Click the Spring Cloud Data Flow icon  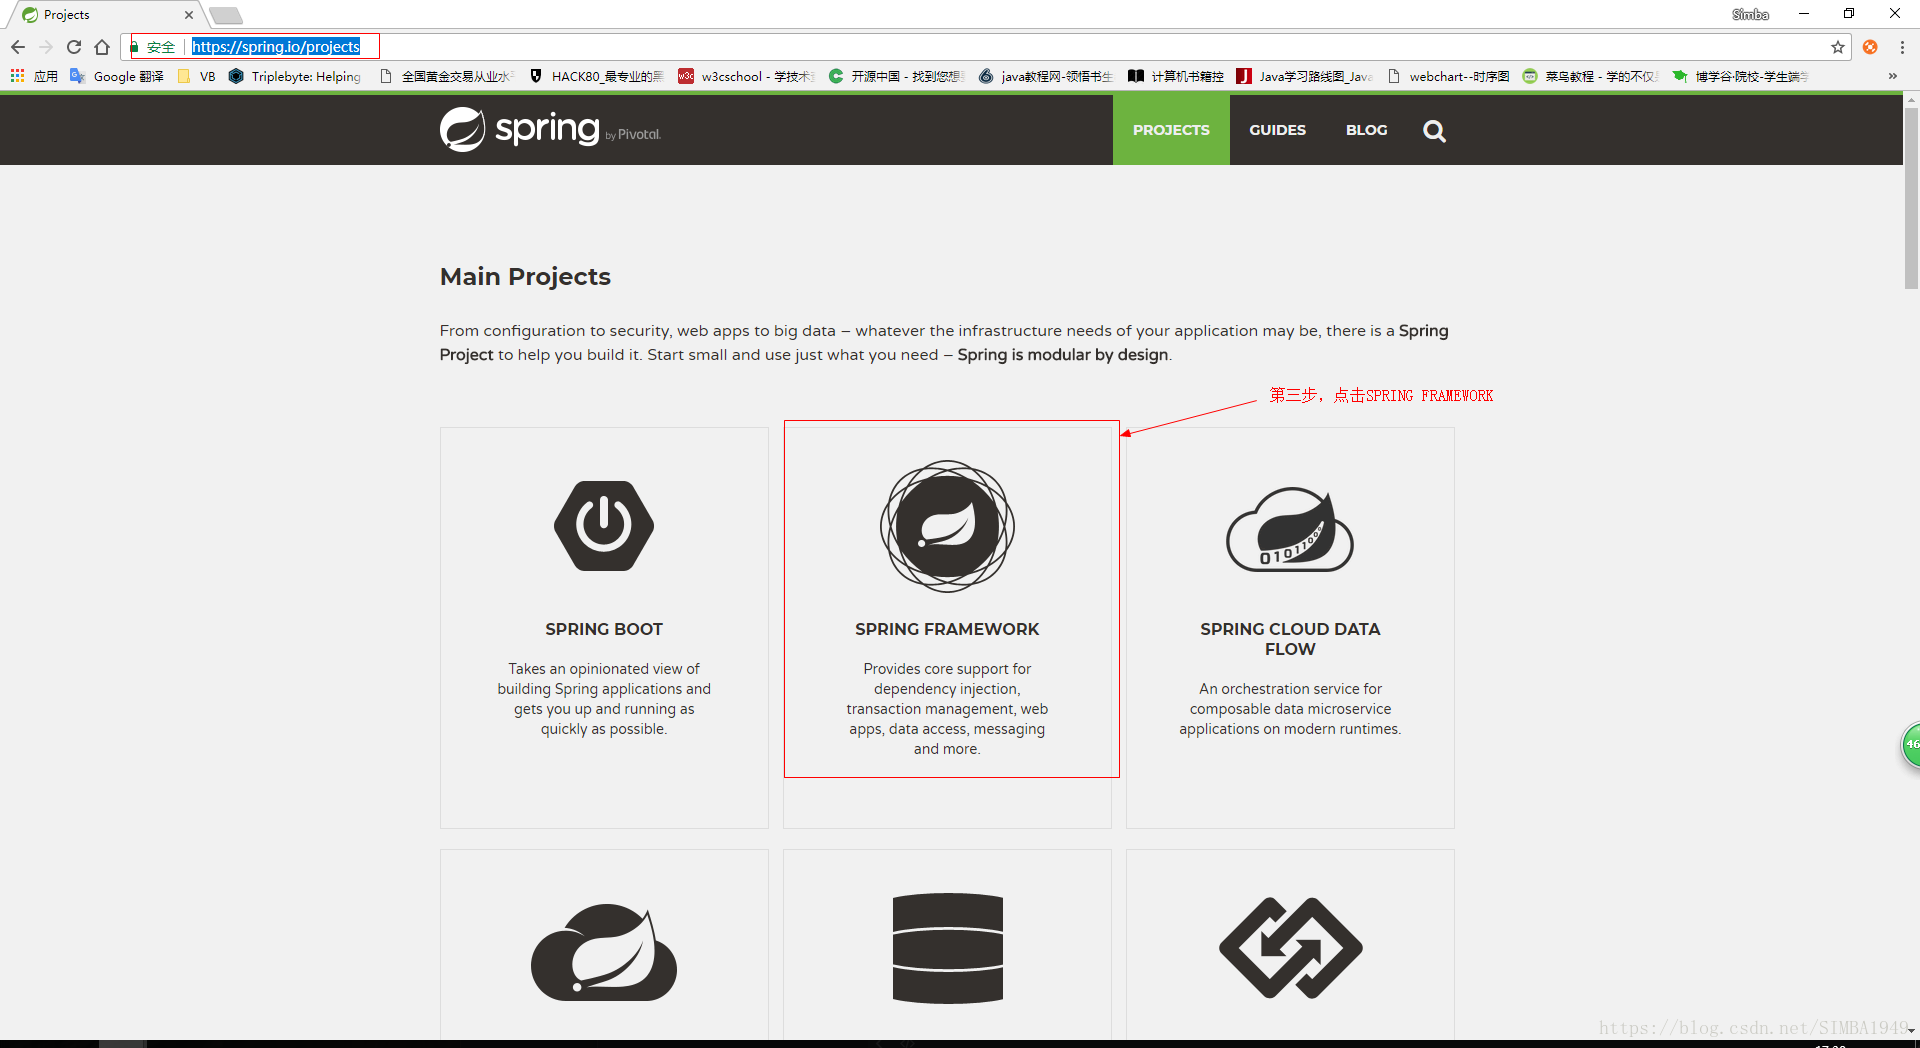point(1290,529)
